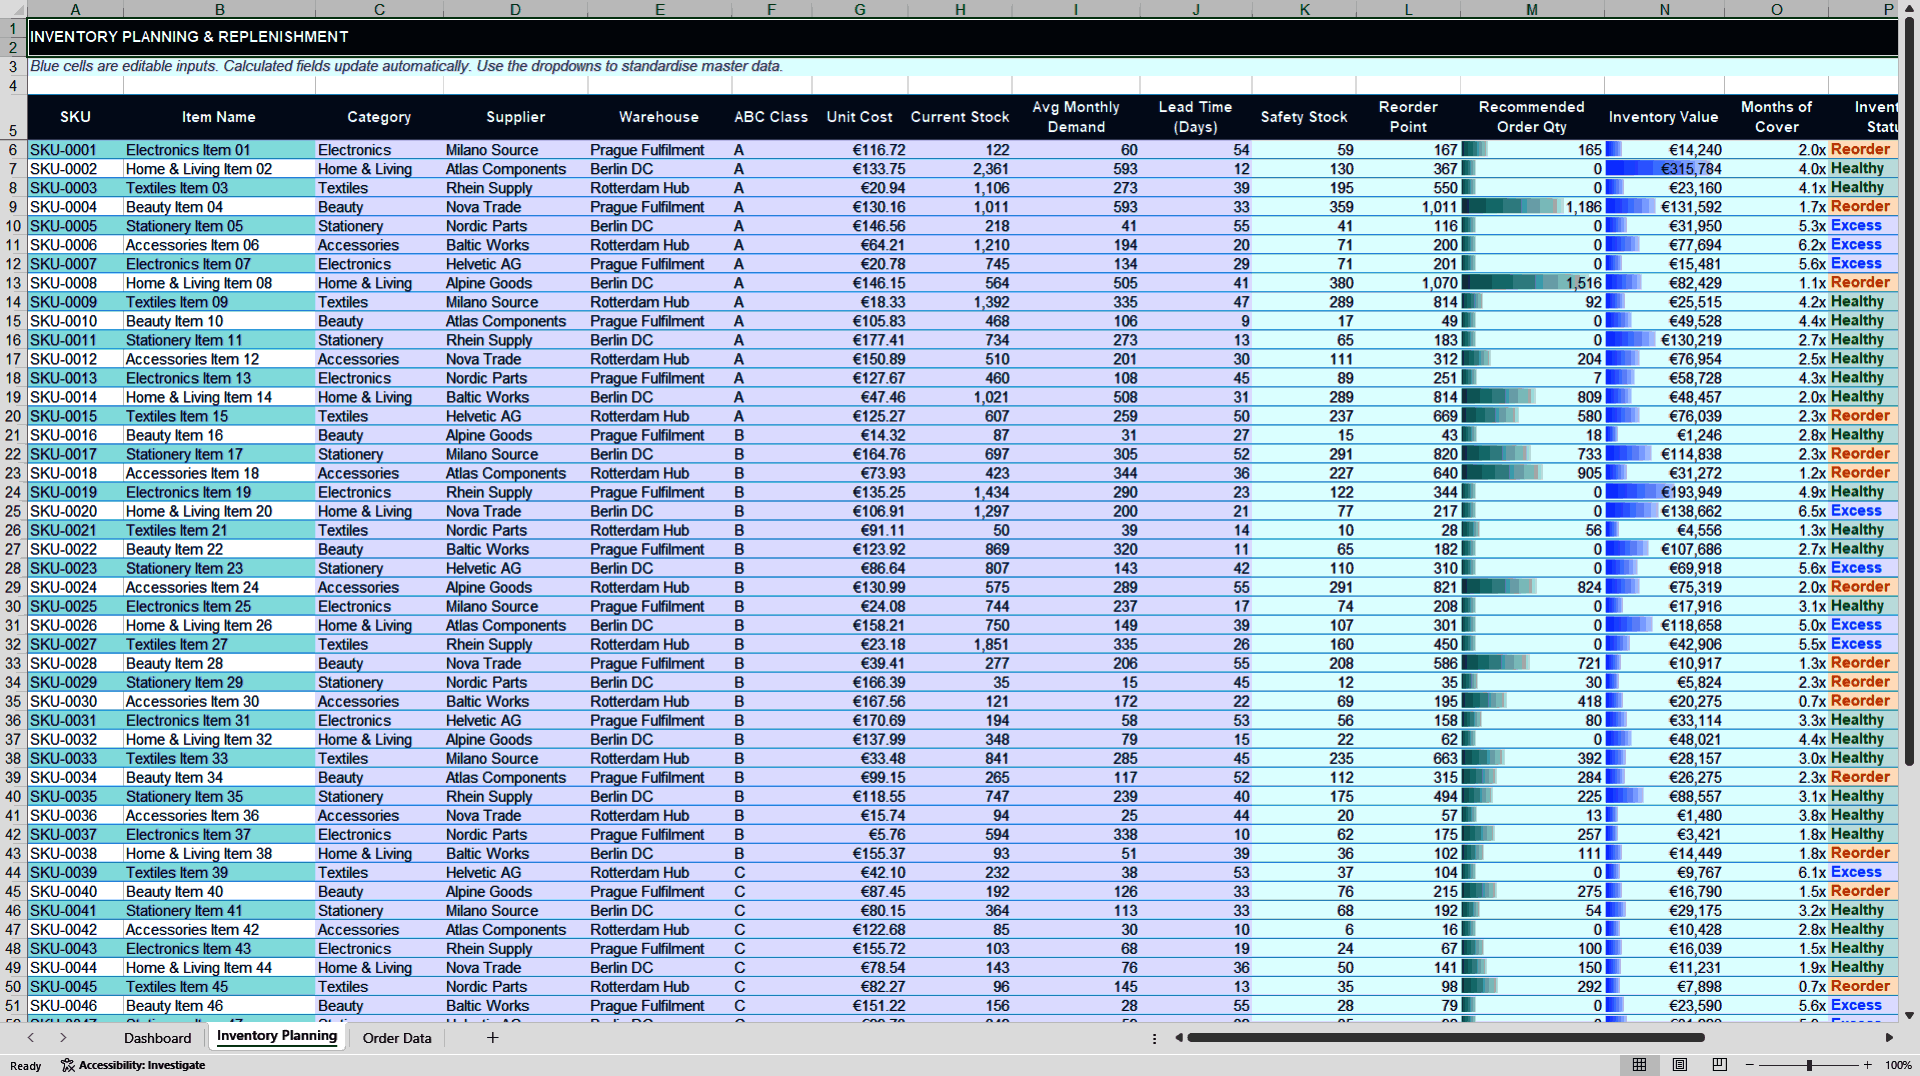This screenshot has height=1076, width=1920.
Task: Select inventory value €193,949 cell
Action: point(1665,492)
